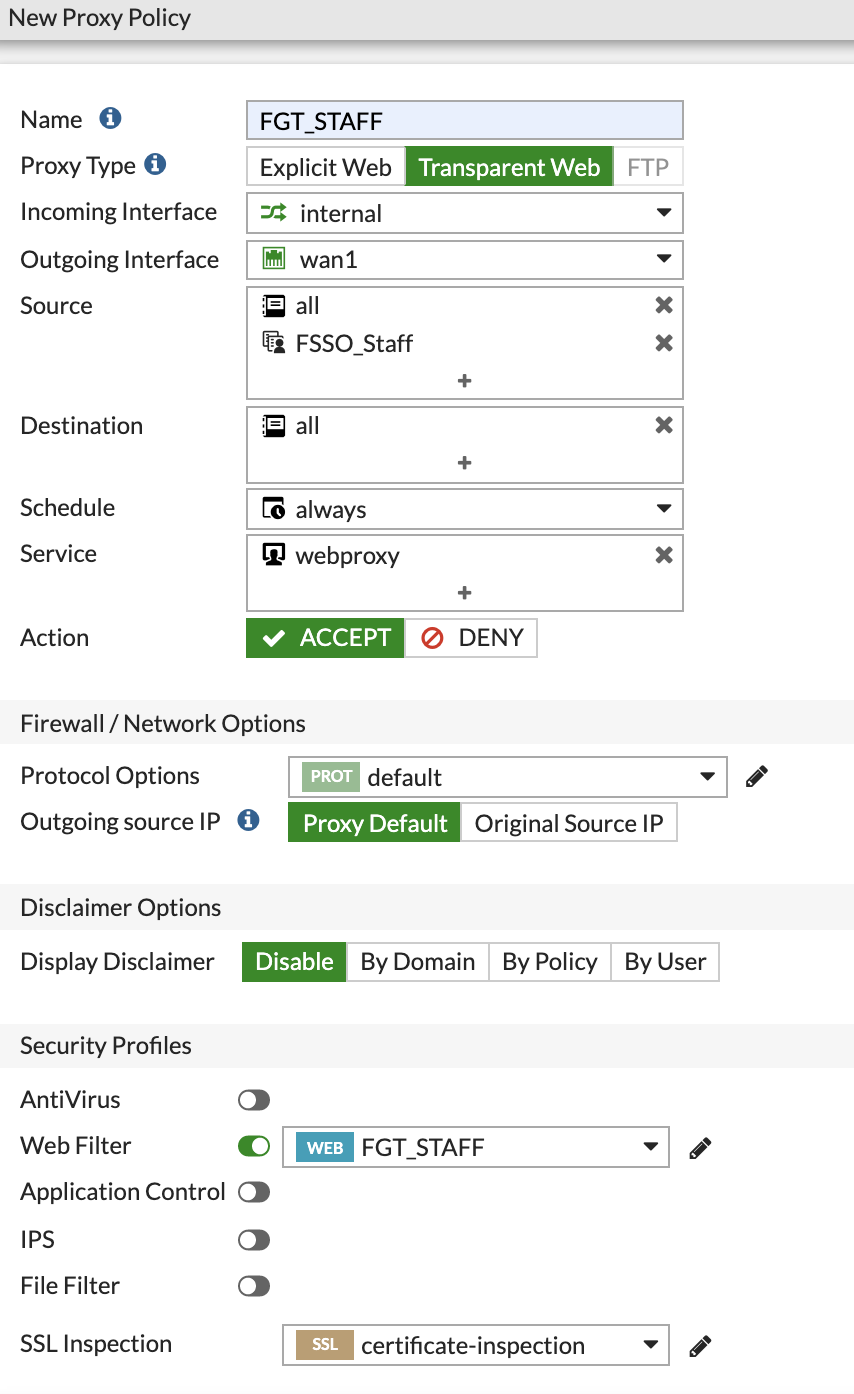Viewport: 854px width, 1394px height.
Task: Choose Original Source IP option
Action: pos(569,823)
